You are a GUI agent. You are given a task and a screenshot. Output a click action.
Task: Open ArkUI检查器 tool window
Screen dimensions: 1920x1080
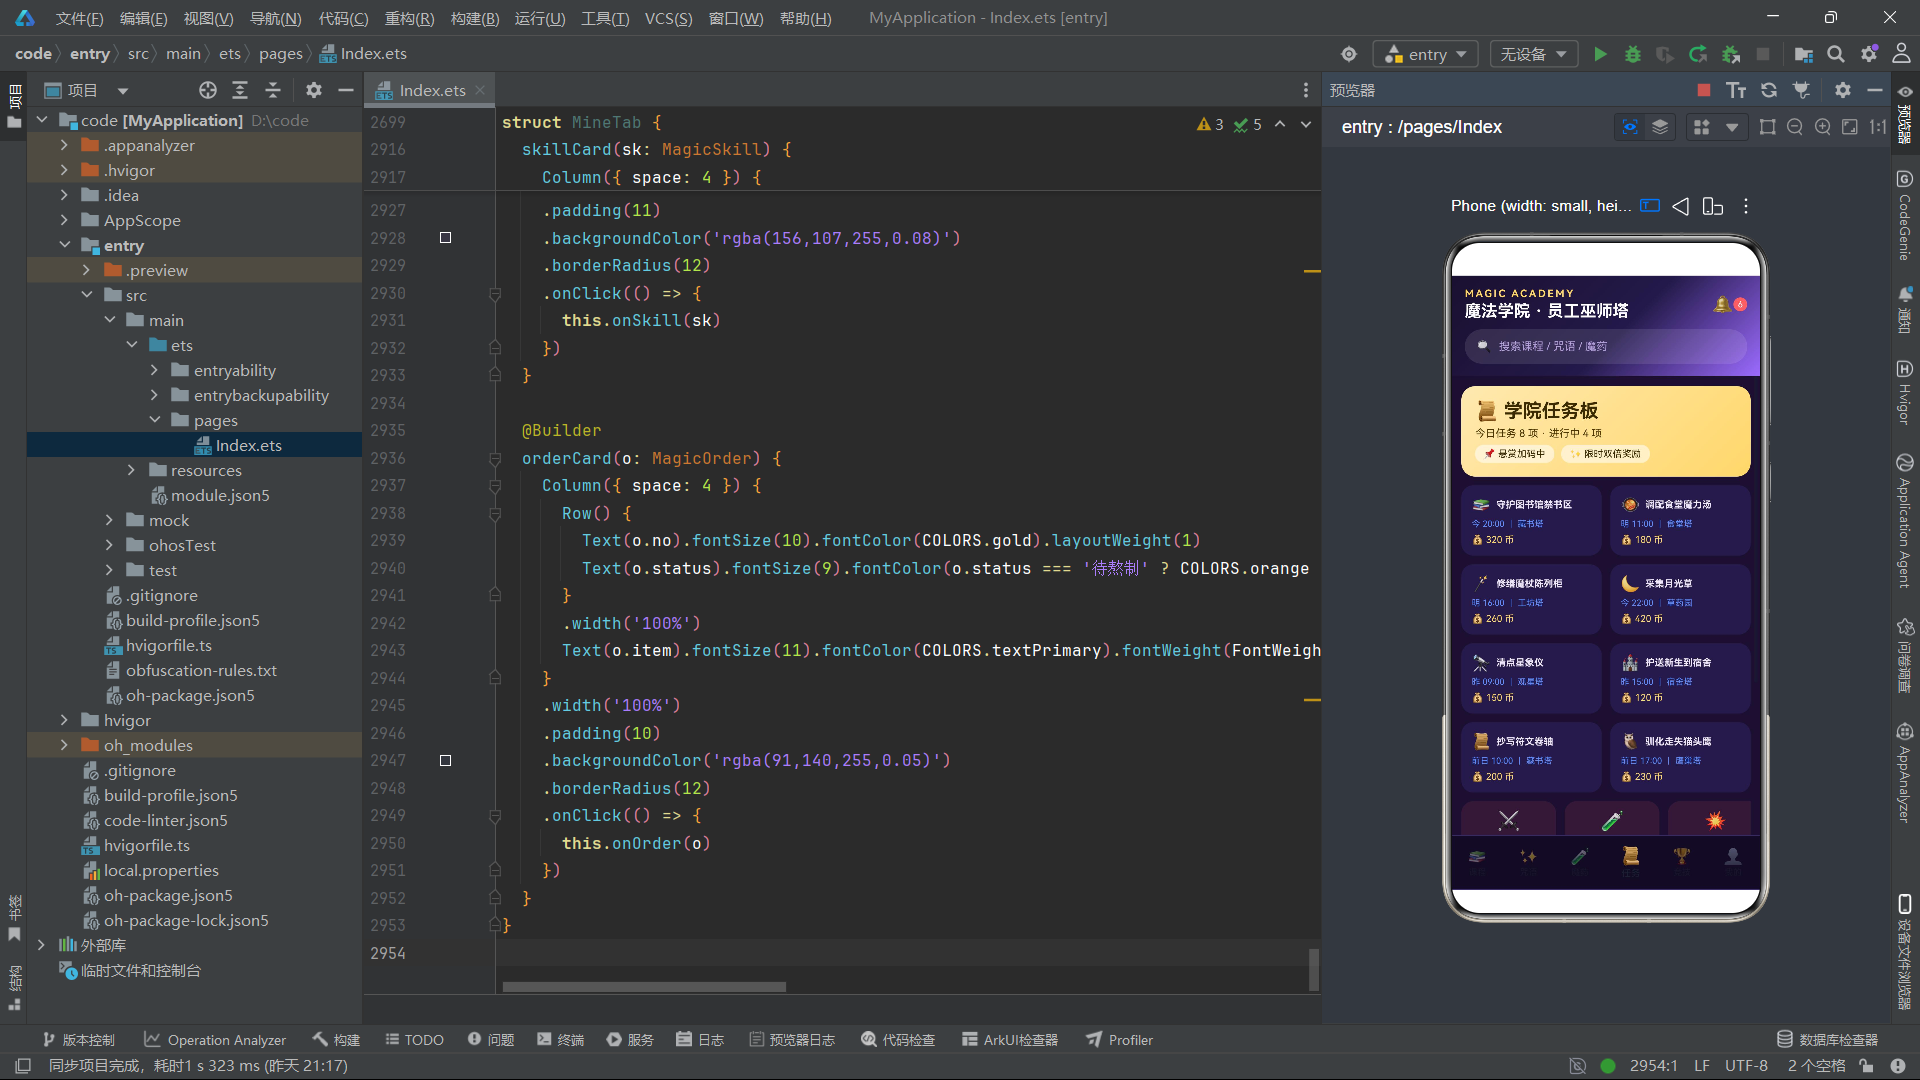1010,1040
